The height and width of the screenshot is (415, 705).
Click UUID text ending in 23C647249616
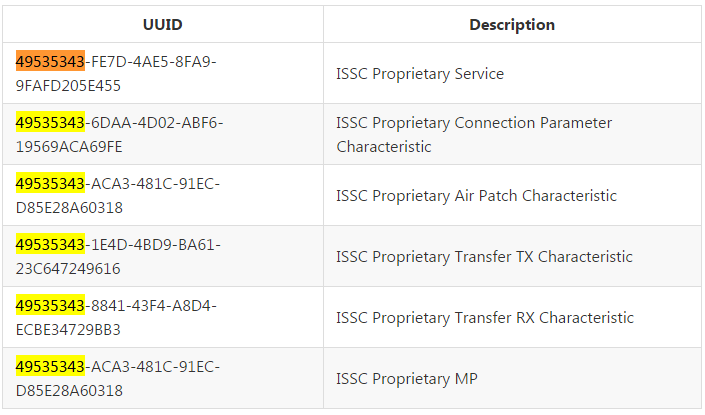(x=69, y=269)
